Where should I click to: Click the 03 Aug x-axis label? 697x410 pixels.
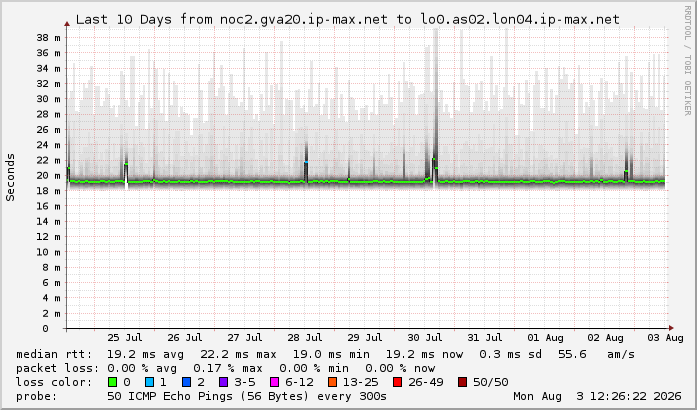click(665, 338)
